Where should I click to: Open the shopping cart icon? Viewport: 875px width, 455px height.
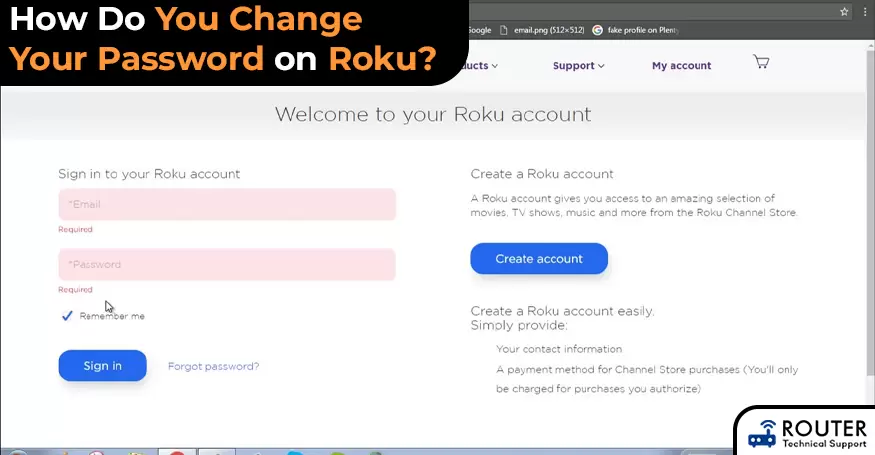(761, 62)
